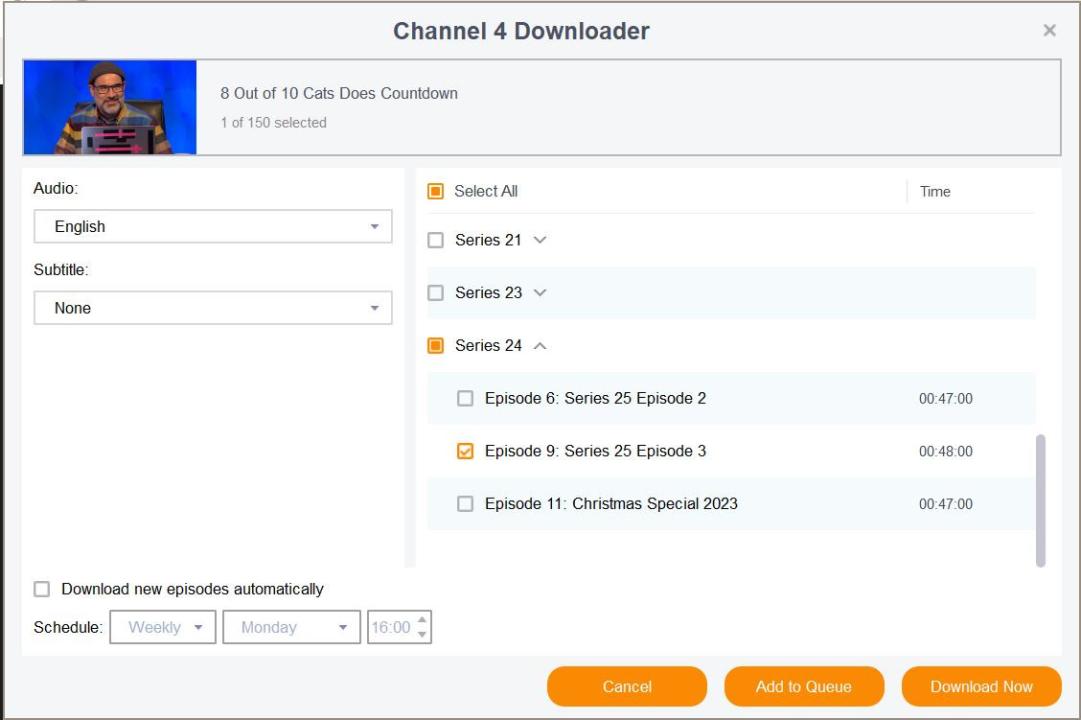This screenshot has width=1081, height=720.
Task: Click Add to Queue
Action: [x=804, y=687]
